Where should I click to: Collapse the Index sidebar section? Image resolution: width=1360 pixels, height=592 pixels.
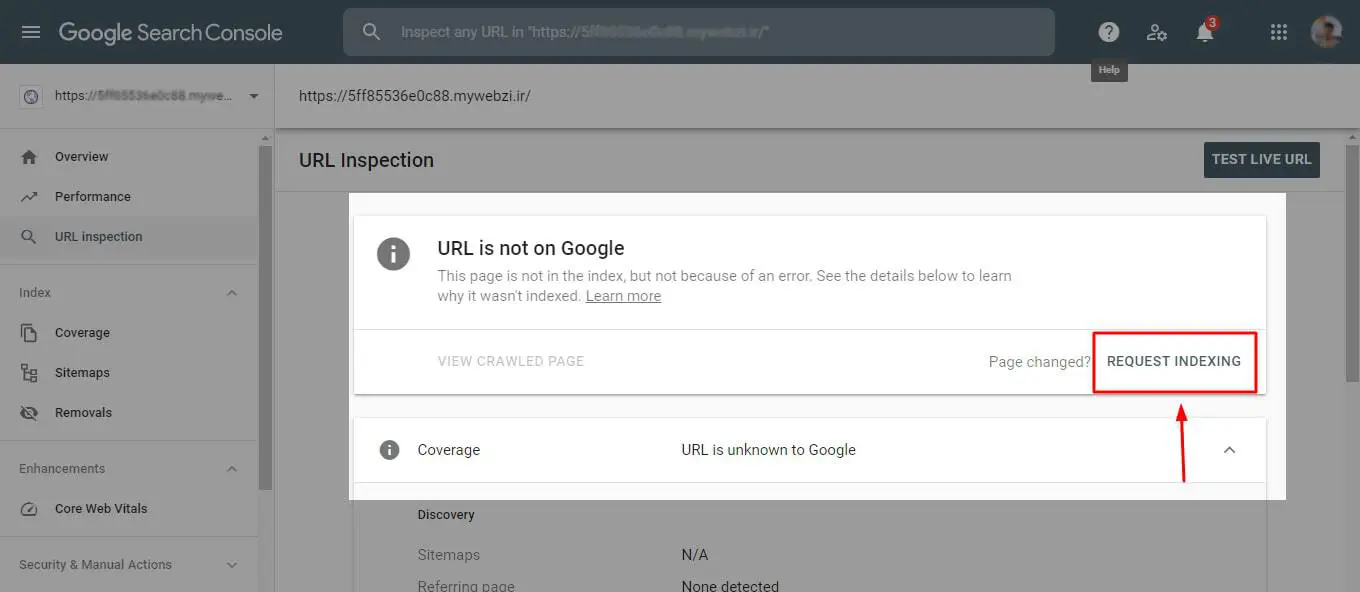pos(232,293)
